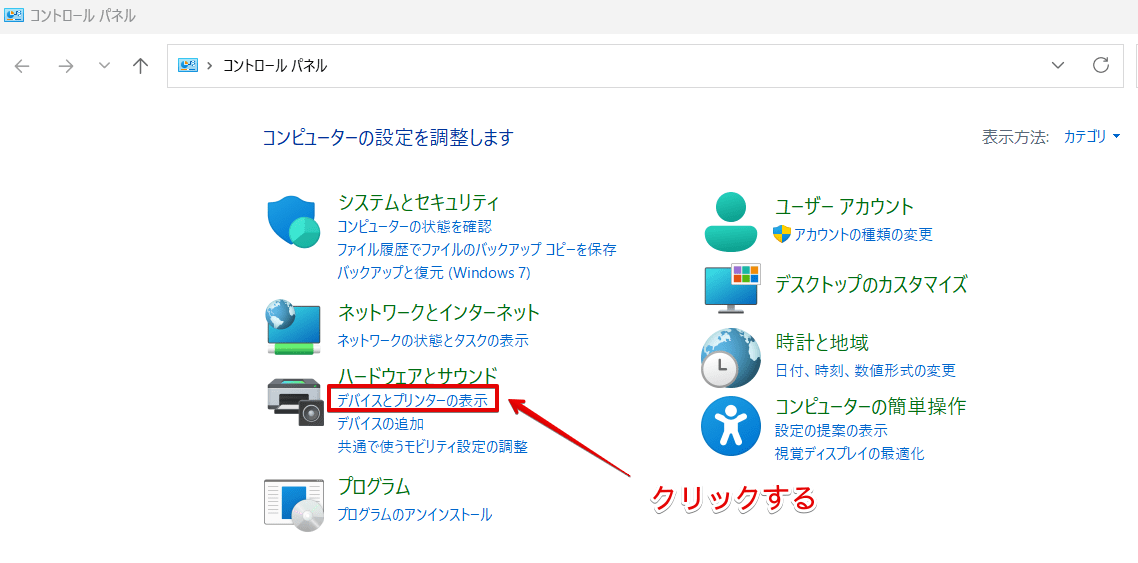Open ファイル履歴でファイルのバックアップ コピーを保存 link
The image size is (1138, 563).
(477, 250)
